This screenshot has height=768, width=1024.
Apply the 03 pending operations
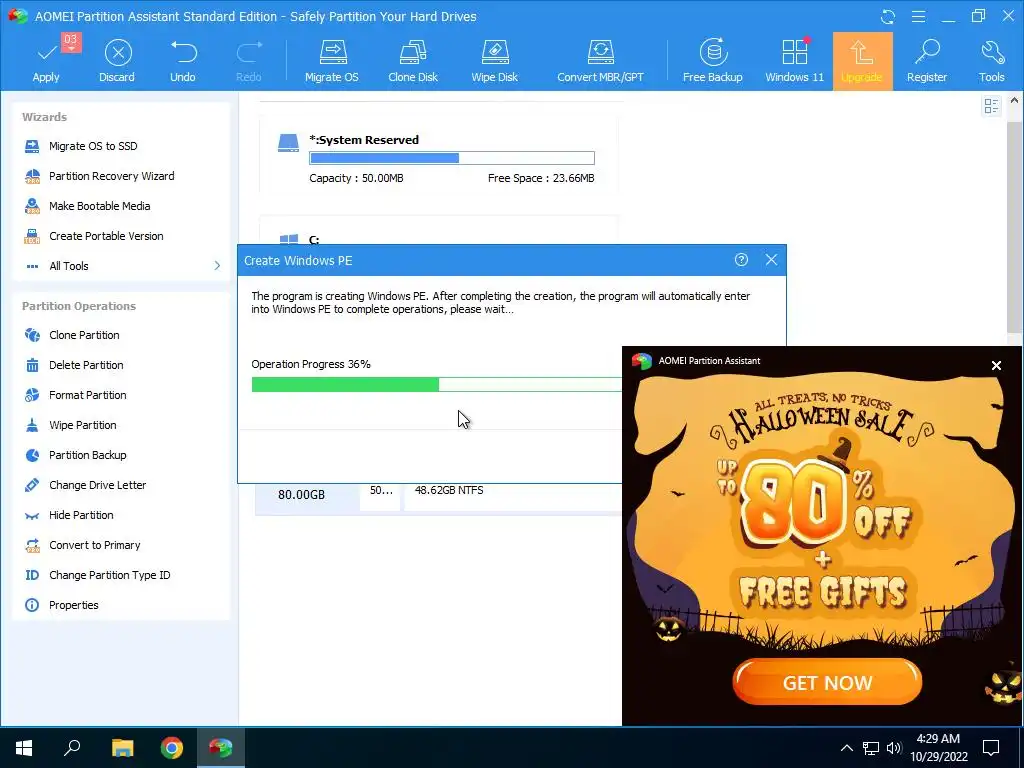click(46, 61)
